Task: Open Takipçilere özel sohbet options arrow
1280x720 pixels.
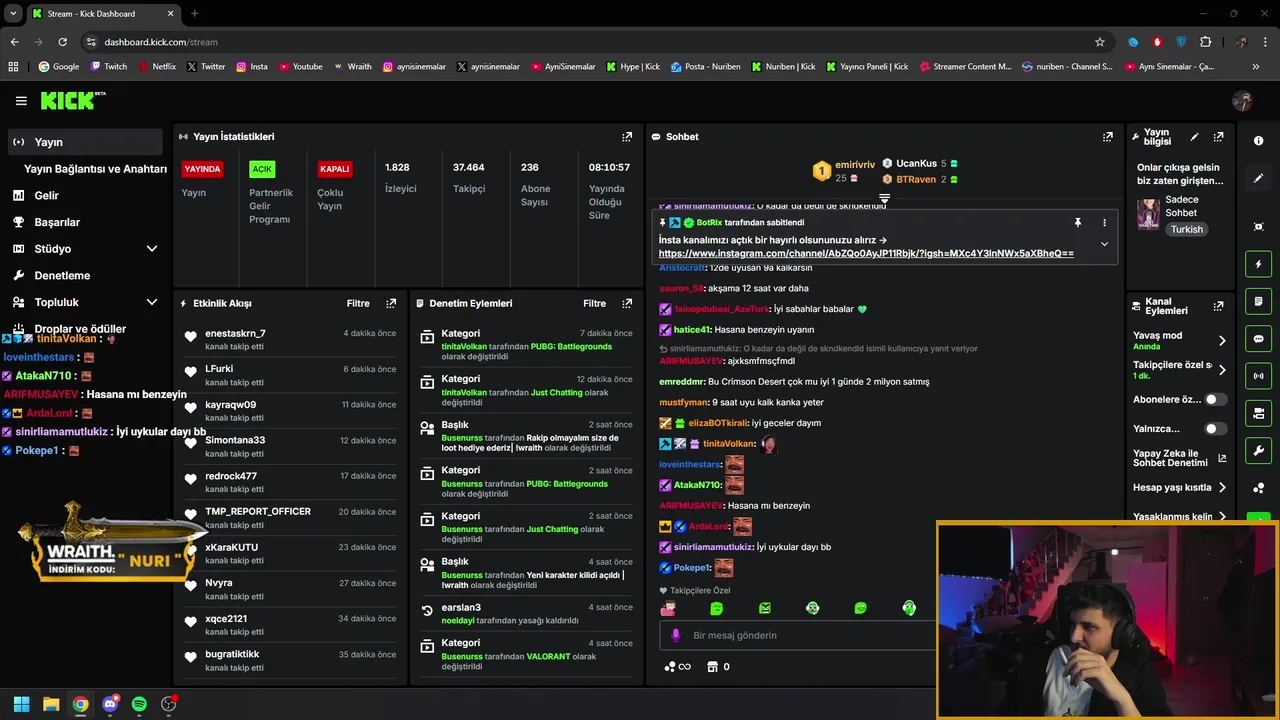Action: [x=1222, y=370]
